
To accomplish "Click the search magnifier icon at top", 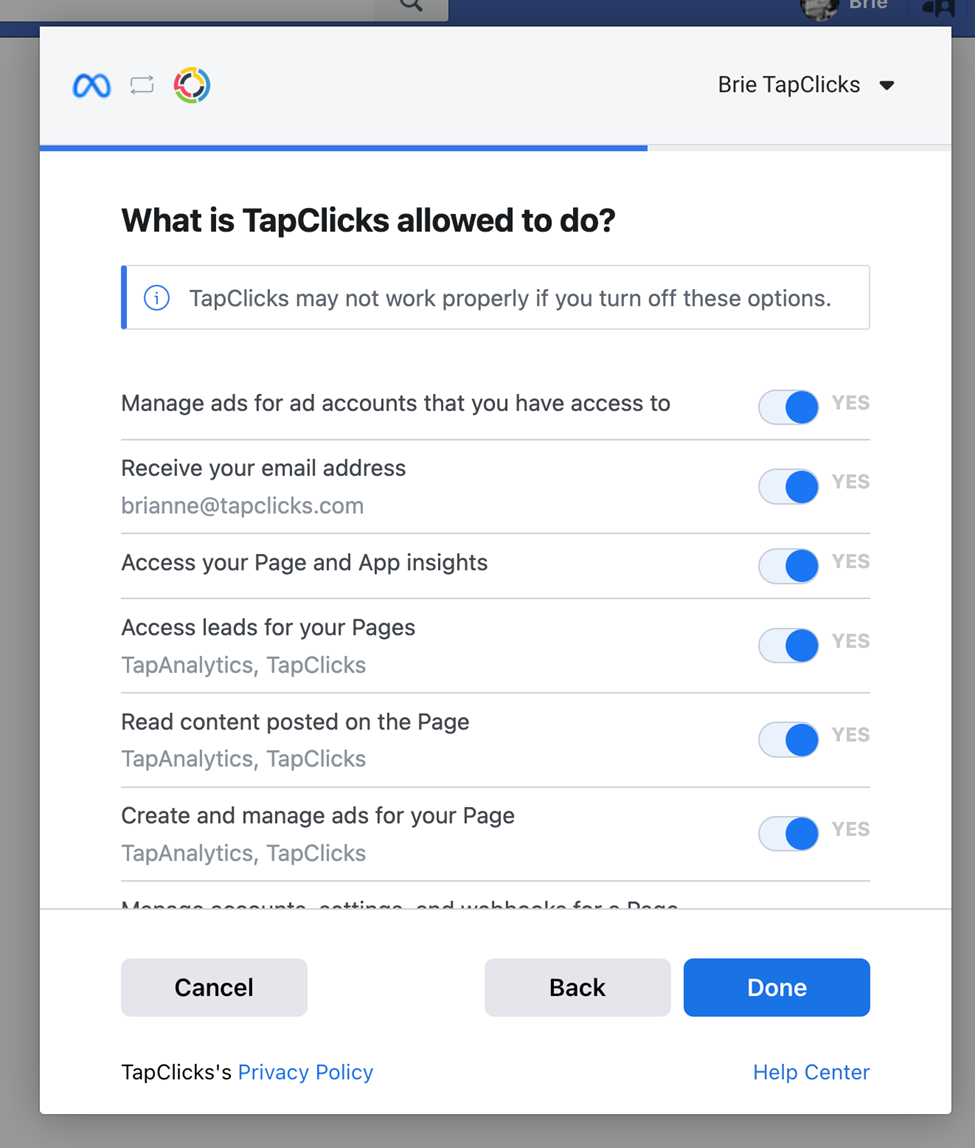I will [411, 6].
